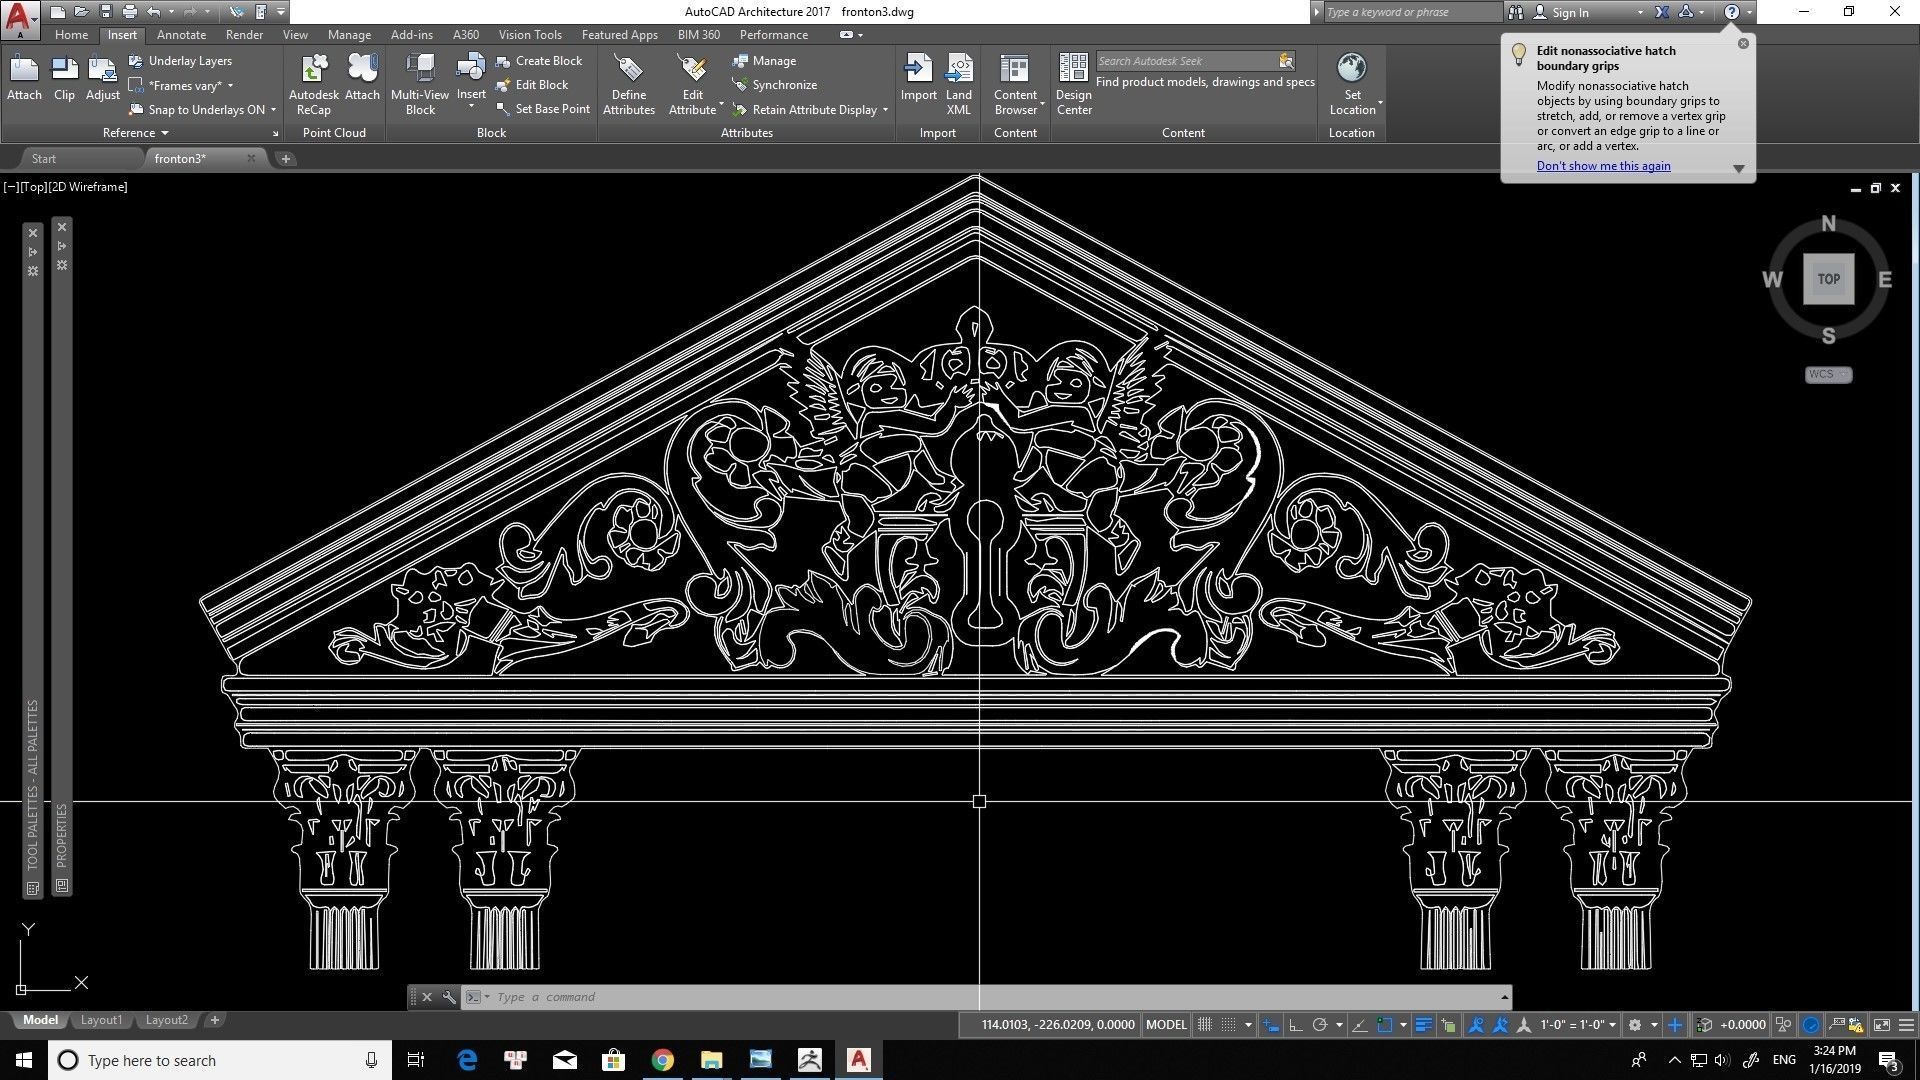Toggle snap mode in the status bar
Screen dimensions: 1920x1080
tap(1229, 1025)
